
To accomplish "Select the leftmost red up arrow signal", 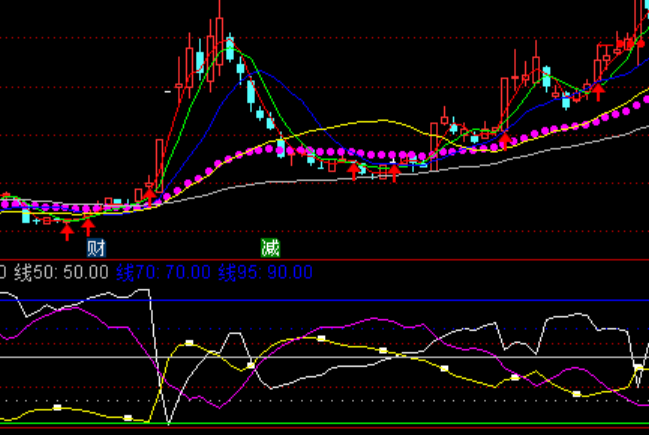I will [x=66, y=231].
